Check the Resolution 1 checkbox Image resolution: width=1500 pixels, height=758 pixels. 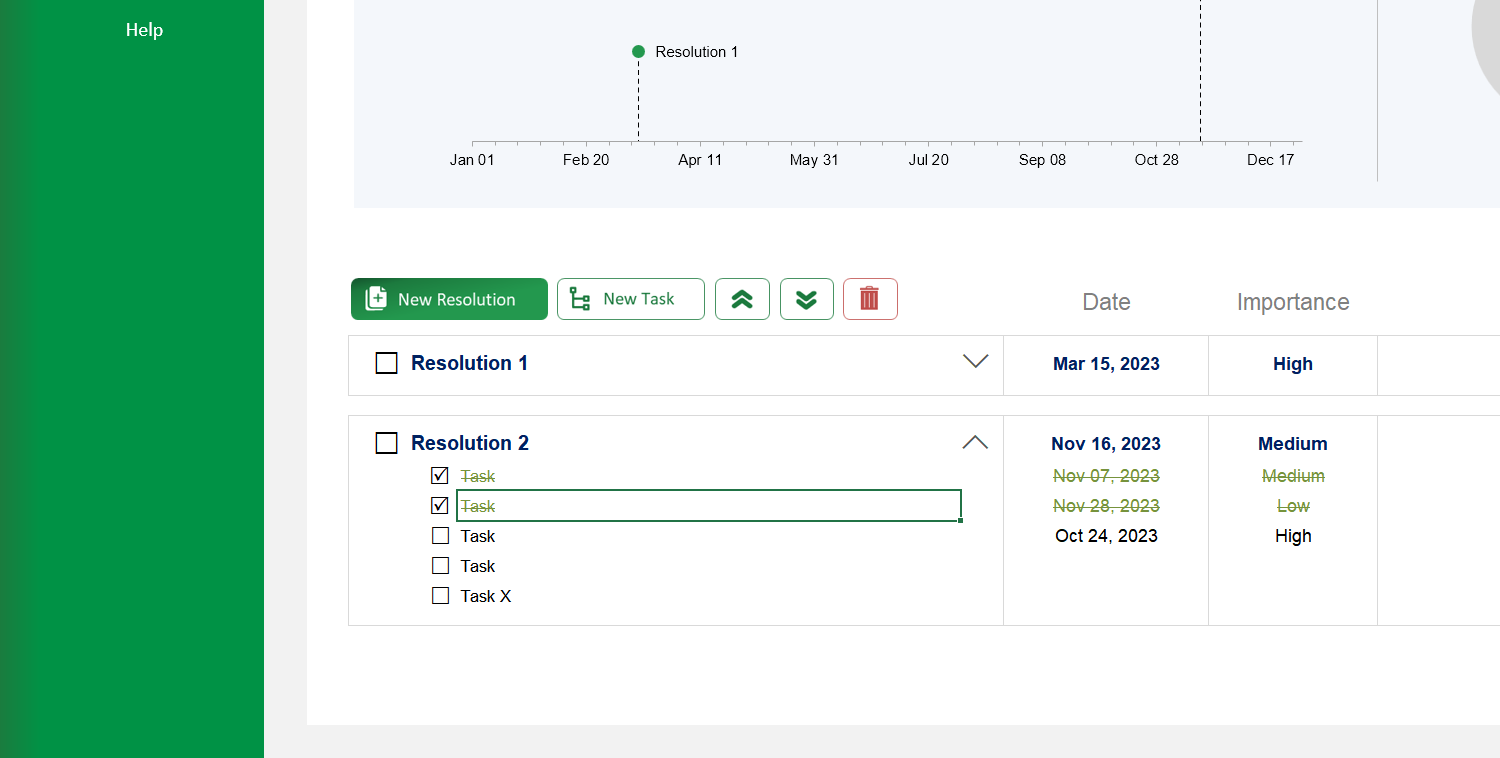[x=386, y=363]
